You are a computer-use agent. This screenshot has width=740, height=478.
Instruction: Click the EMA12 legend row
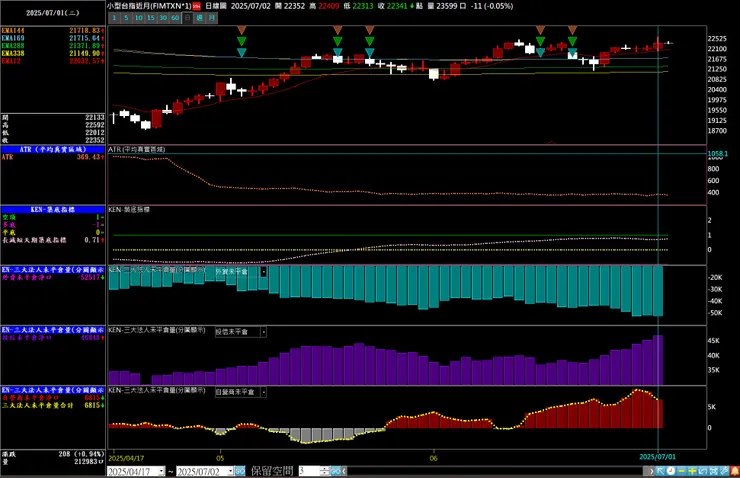coord(52,61)
